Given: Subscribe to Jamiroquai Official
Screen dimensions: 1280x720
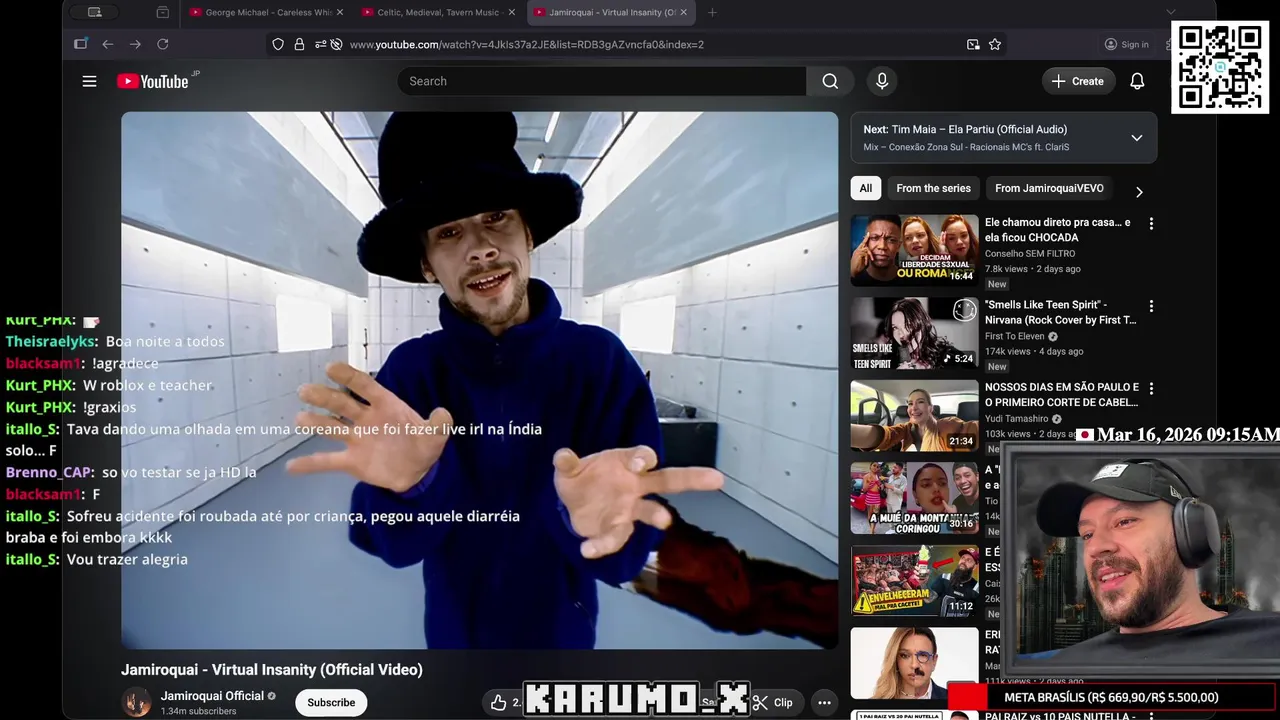Looking at the screenshot, I should [331, 702].
